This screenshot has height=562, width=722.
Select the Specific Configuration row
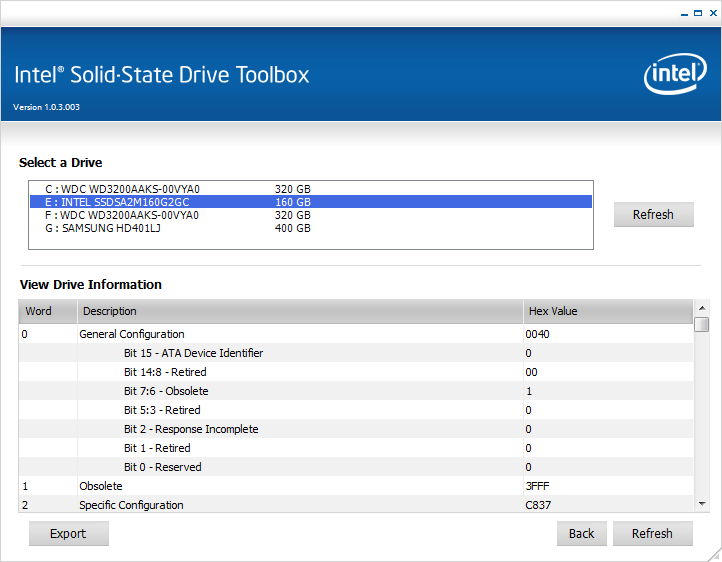[x=356, y=504]
